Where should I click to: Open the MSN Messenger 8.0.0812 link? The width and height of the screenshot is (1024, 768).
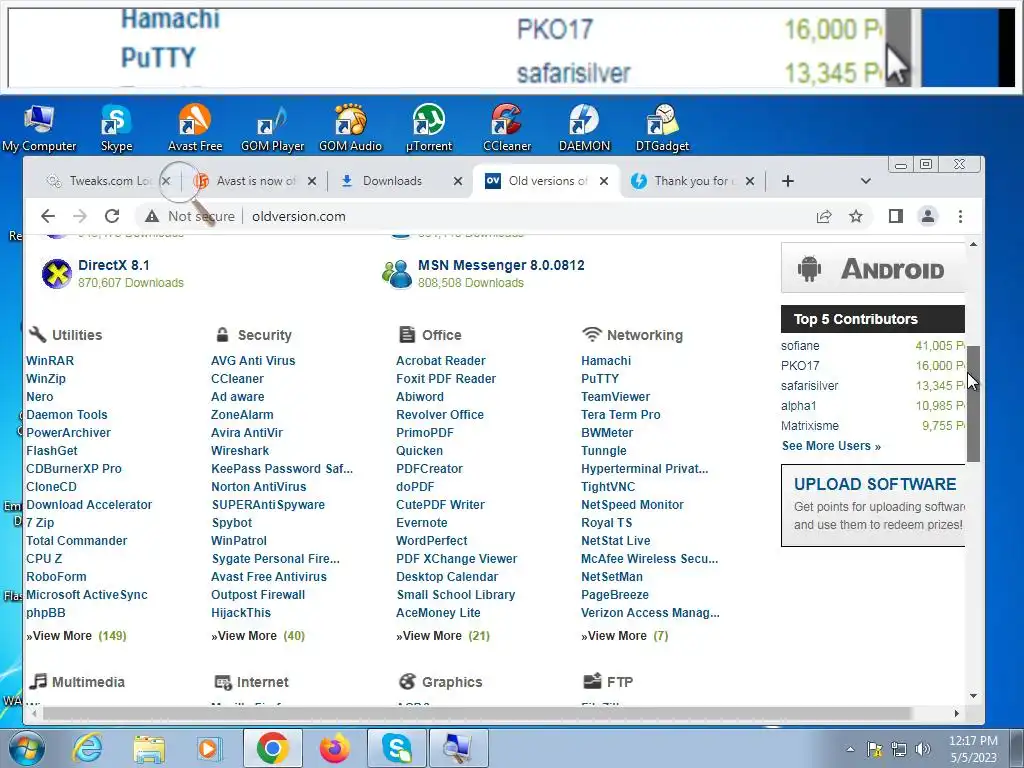(501, 265)
